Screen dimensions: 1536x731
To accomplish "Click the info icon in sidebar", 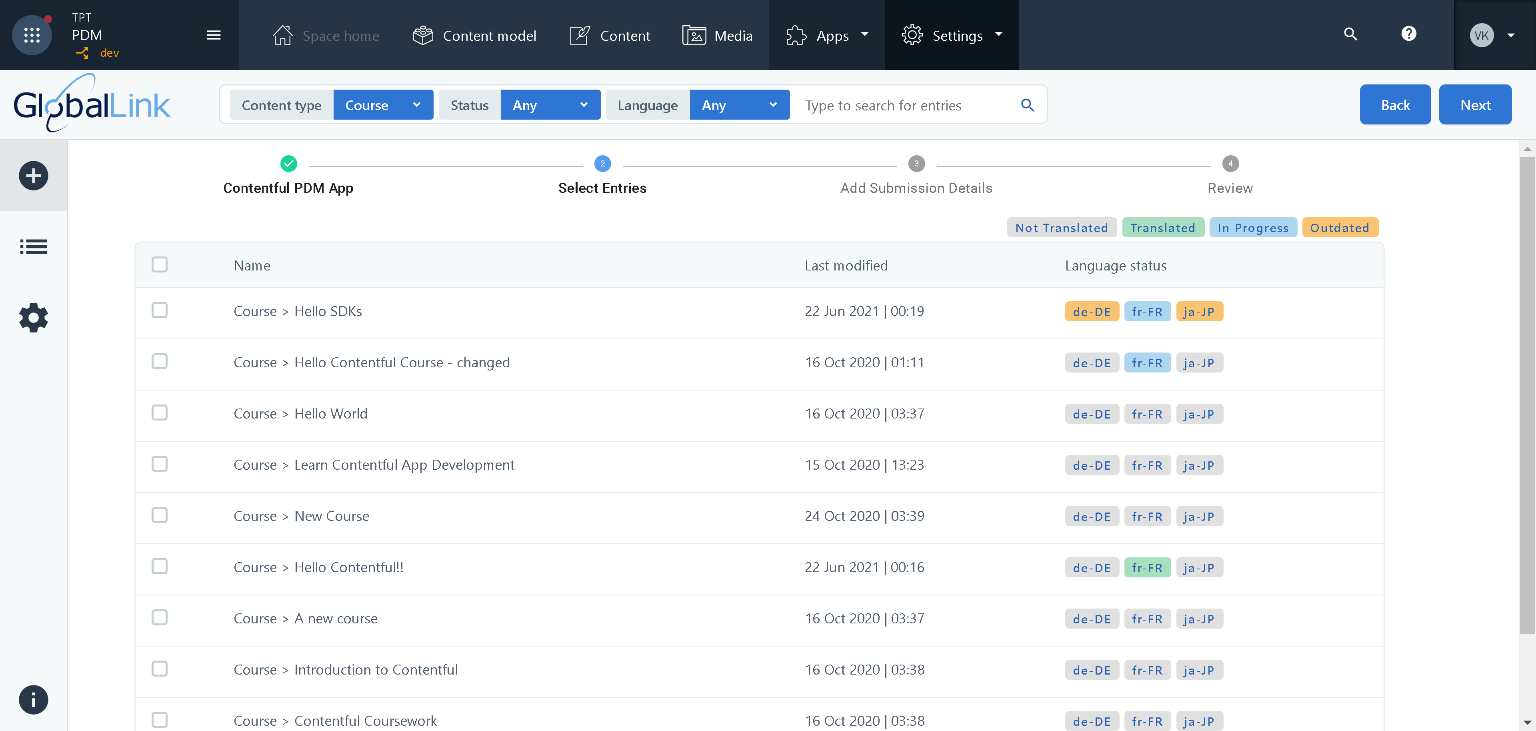I will coord(33,700).
